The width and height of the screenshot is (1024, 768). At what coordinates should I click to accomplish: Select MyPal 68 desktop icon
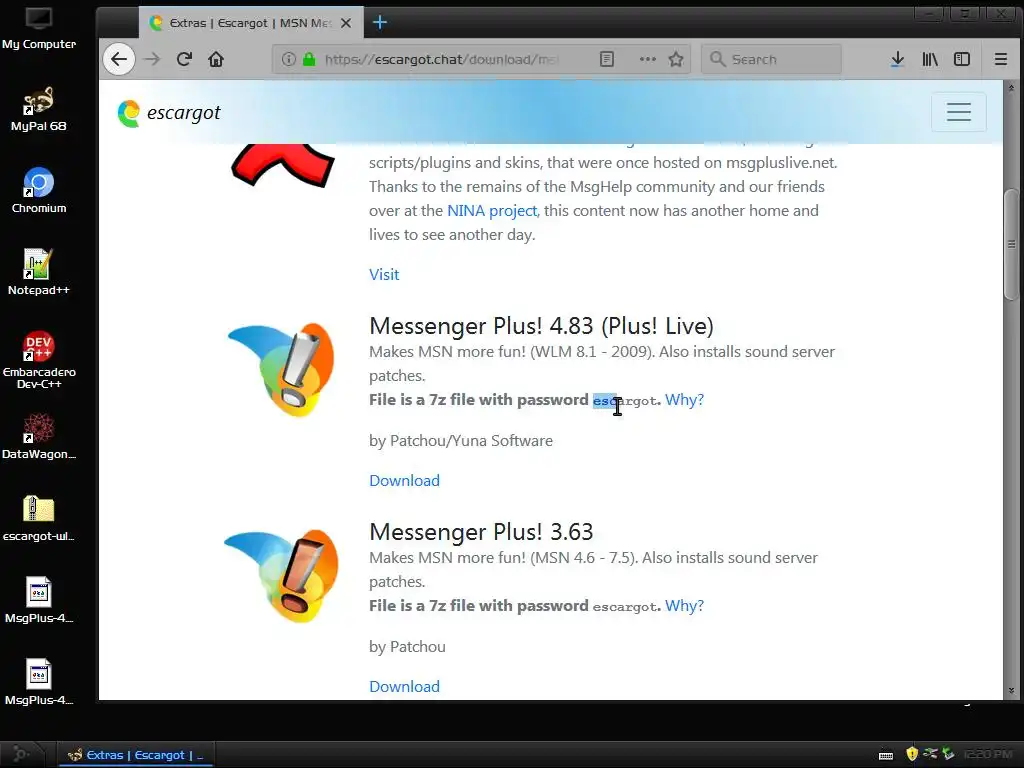[x=39, y=109]
